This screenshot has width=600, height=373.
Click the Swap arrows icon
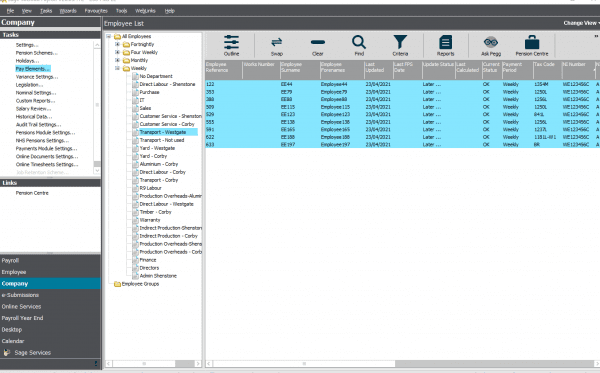click(x=277, y=42)
